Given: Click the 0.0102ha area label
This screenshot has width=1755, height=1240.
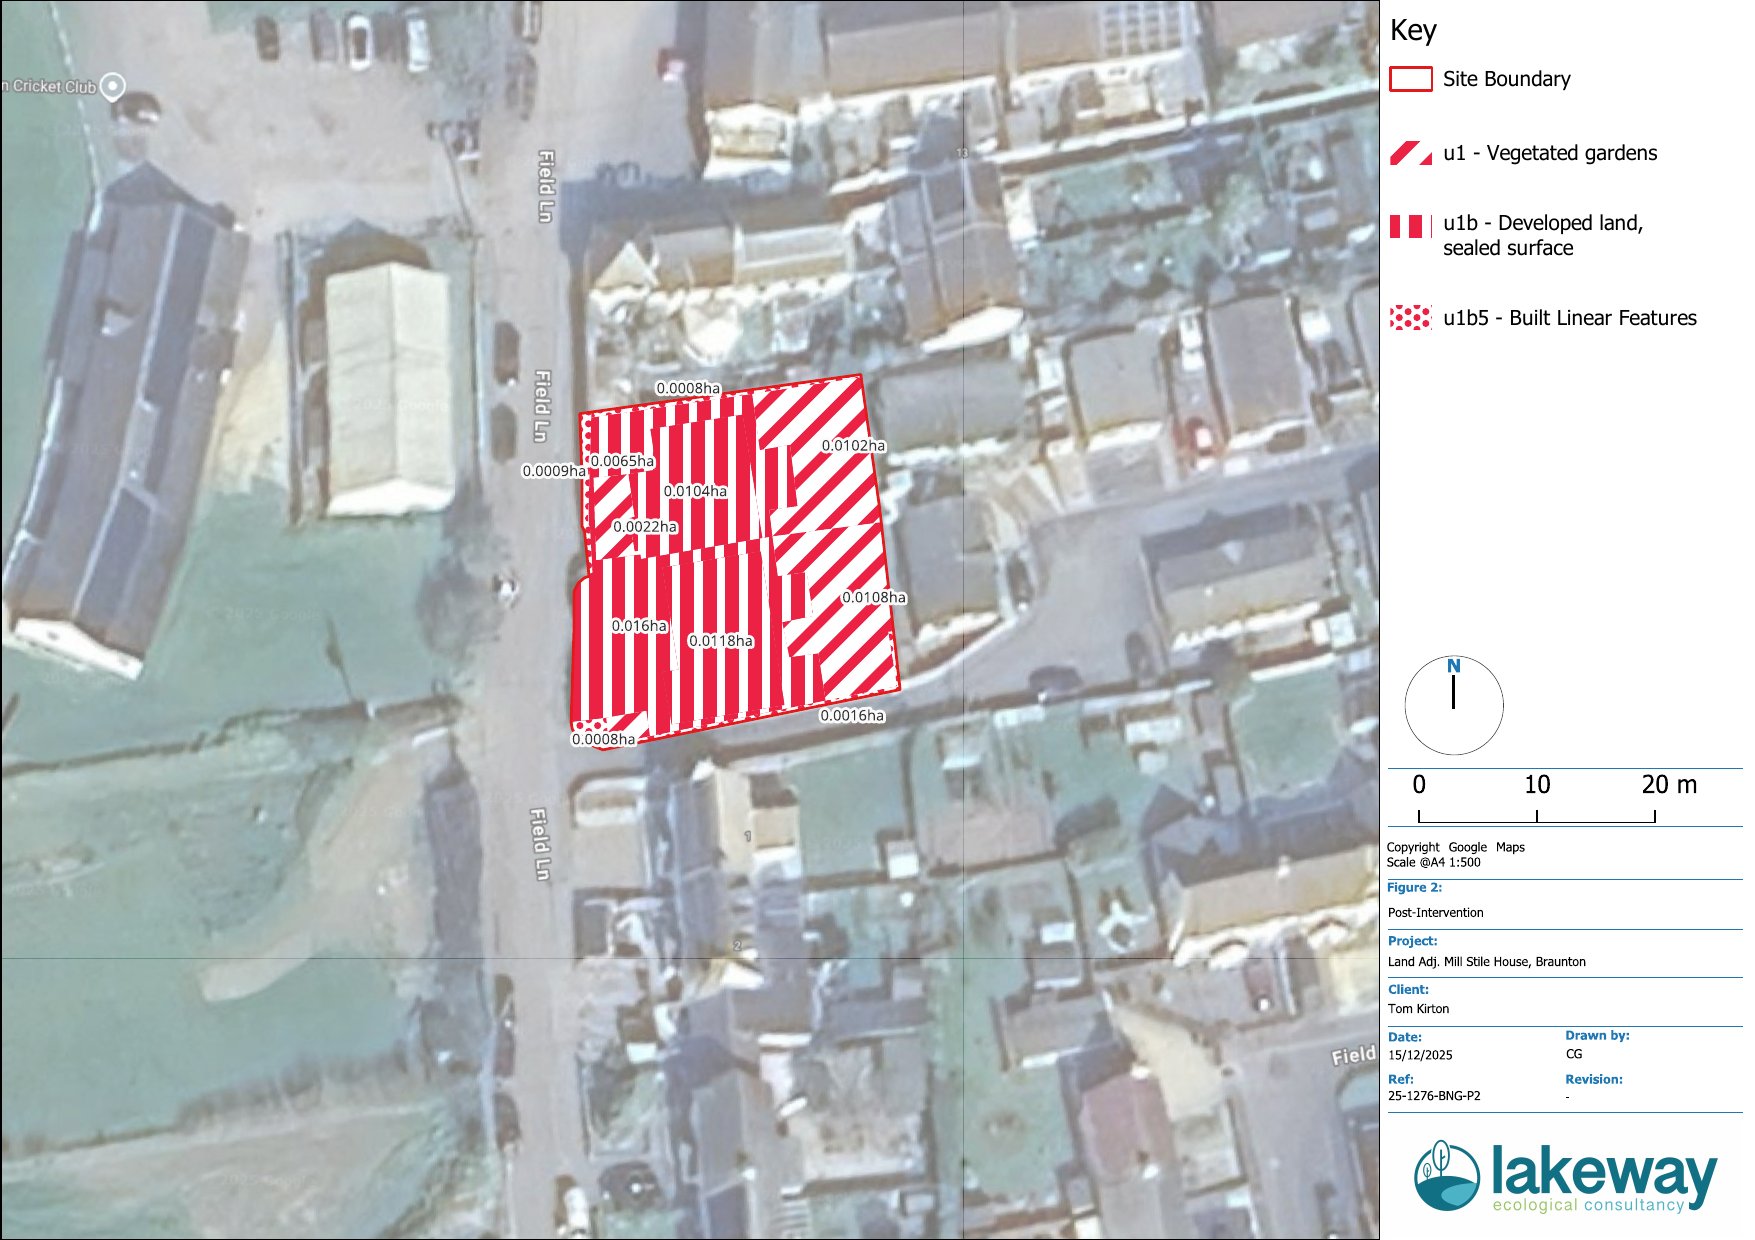Looking at the screenshot, I should pos(853,445).
